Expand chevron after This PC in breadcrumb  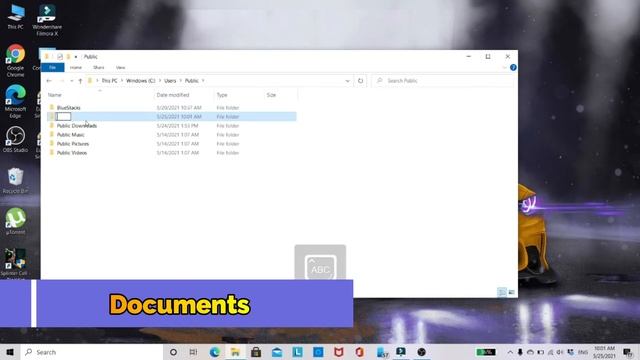(x=122, y=81)
